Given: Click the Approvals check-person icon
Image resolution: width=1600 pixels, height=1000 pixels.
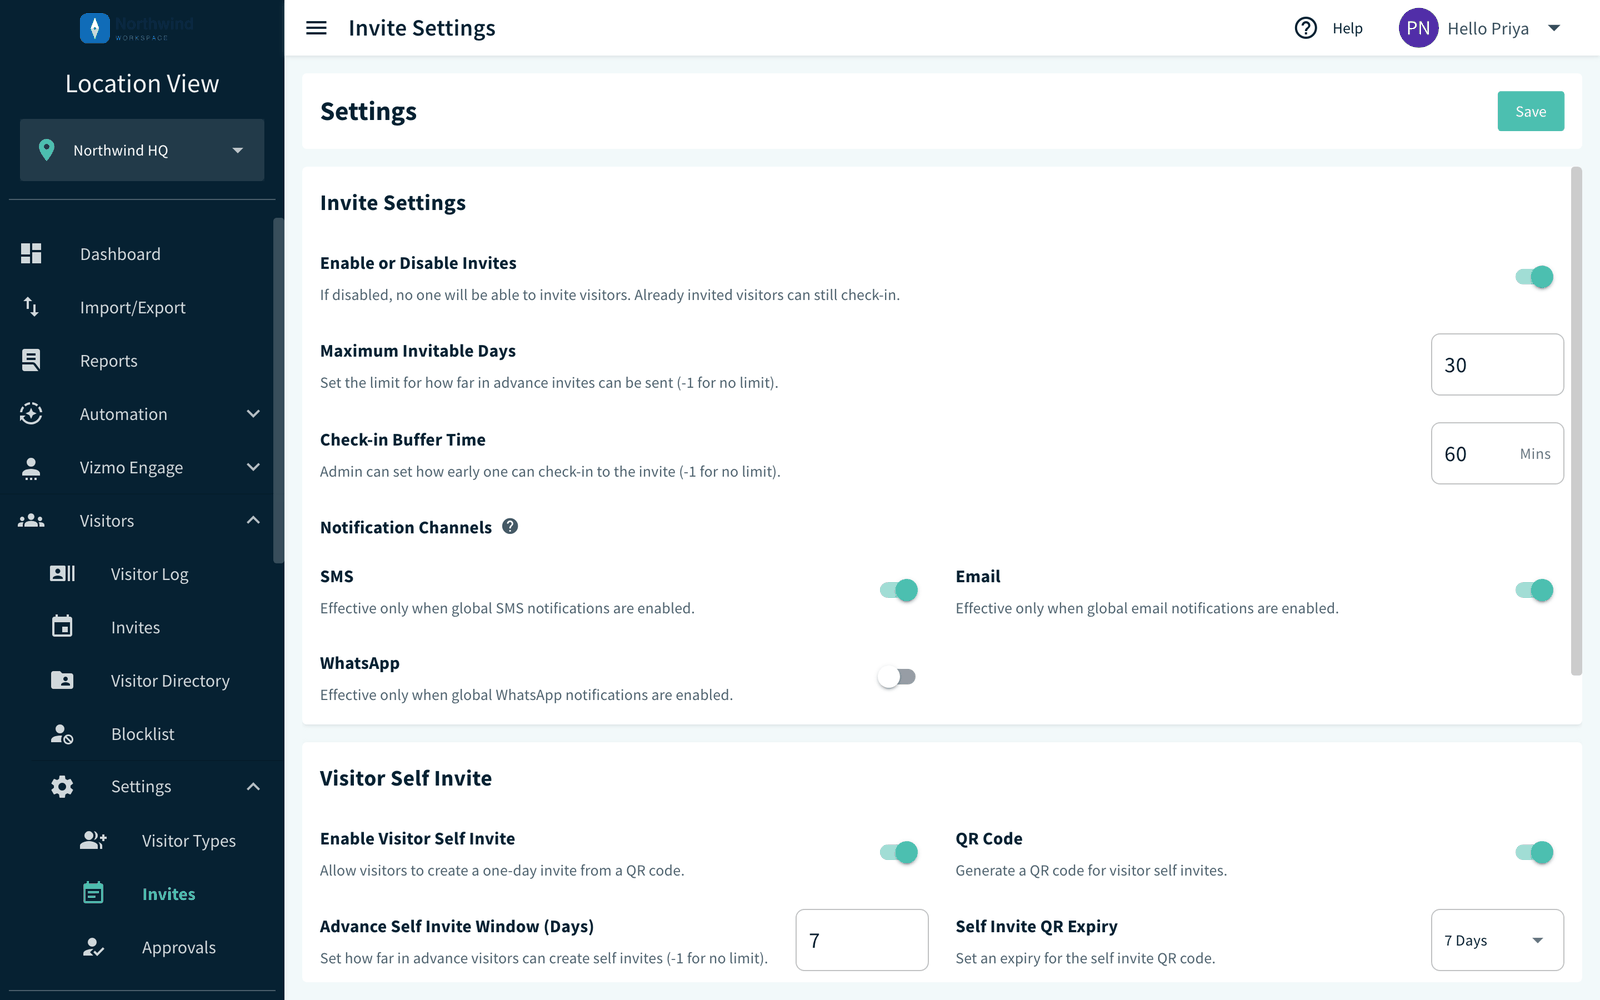Looking at the screenshot, I should pyautogui.click(x=93, y=947).
